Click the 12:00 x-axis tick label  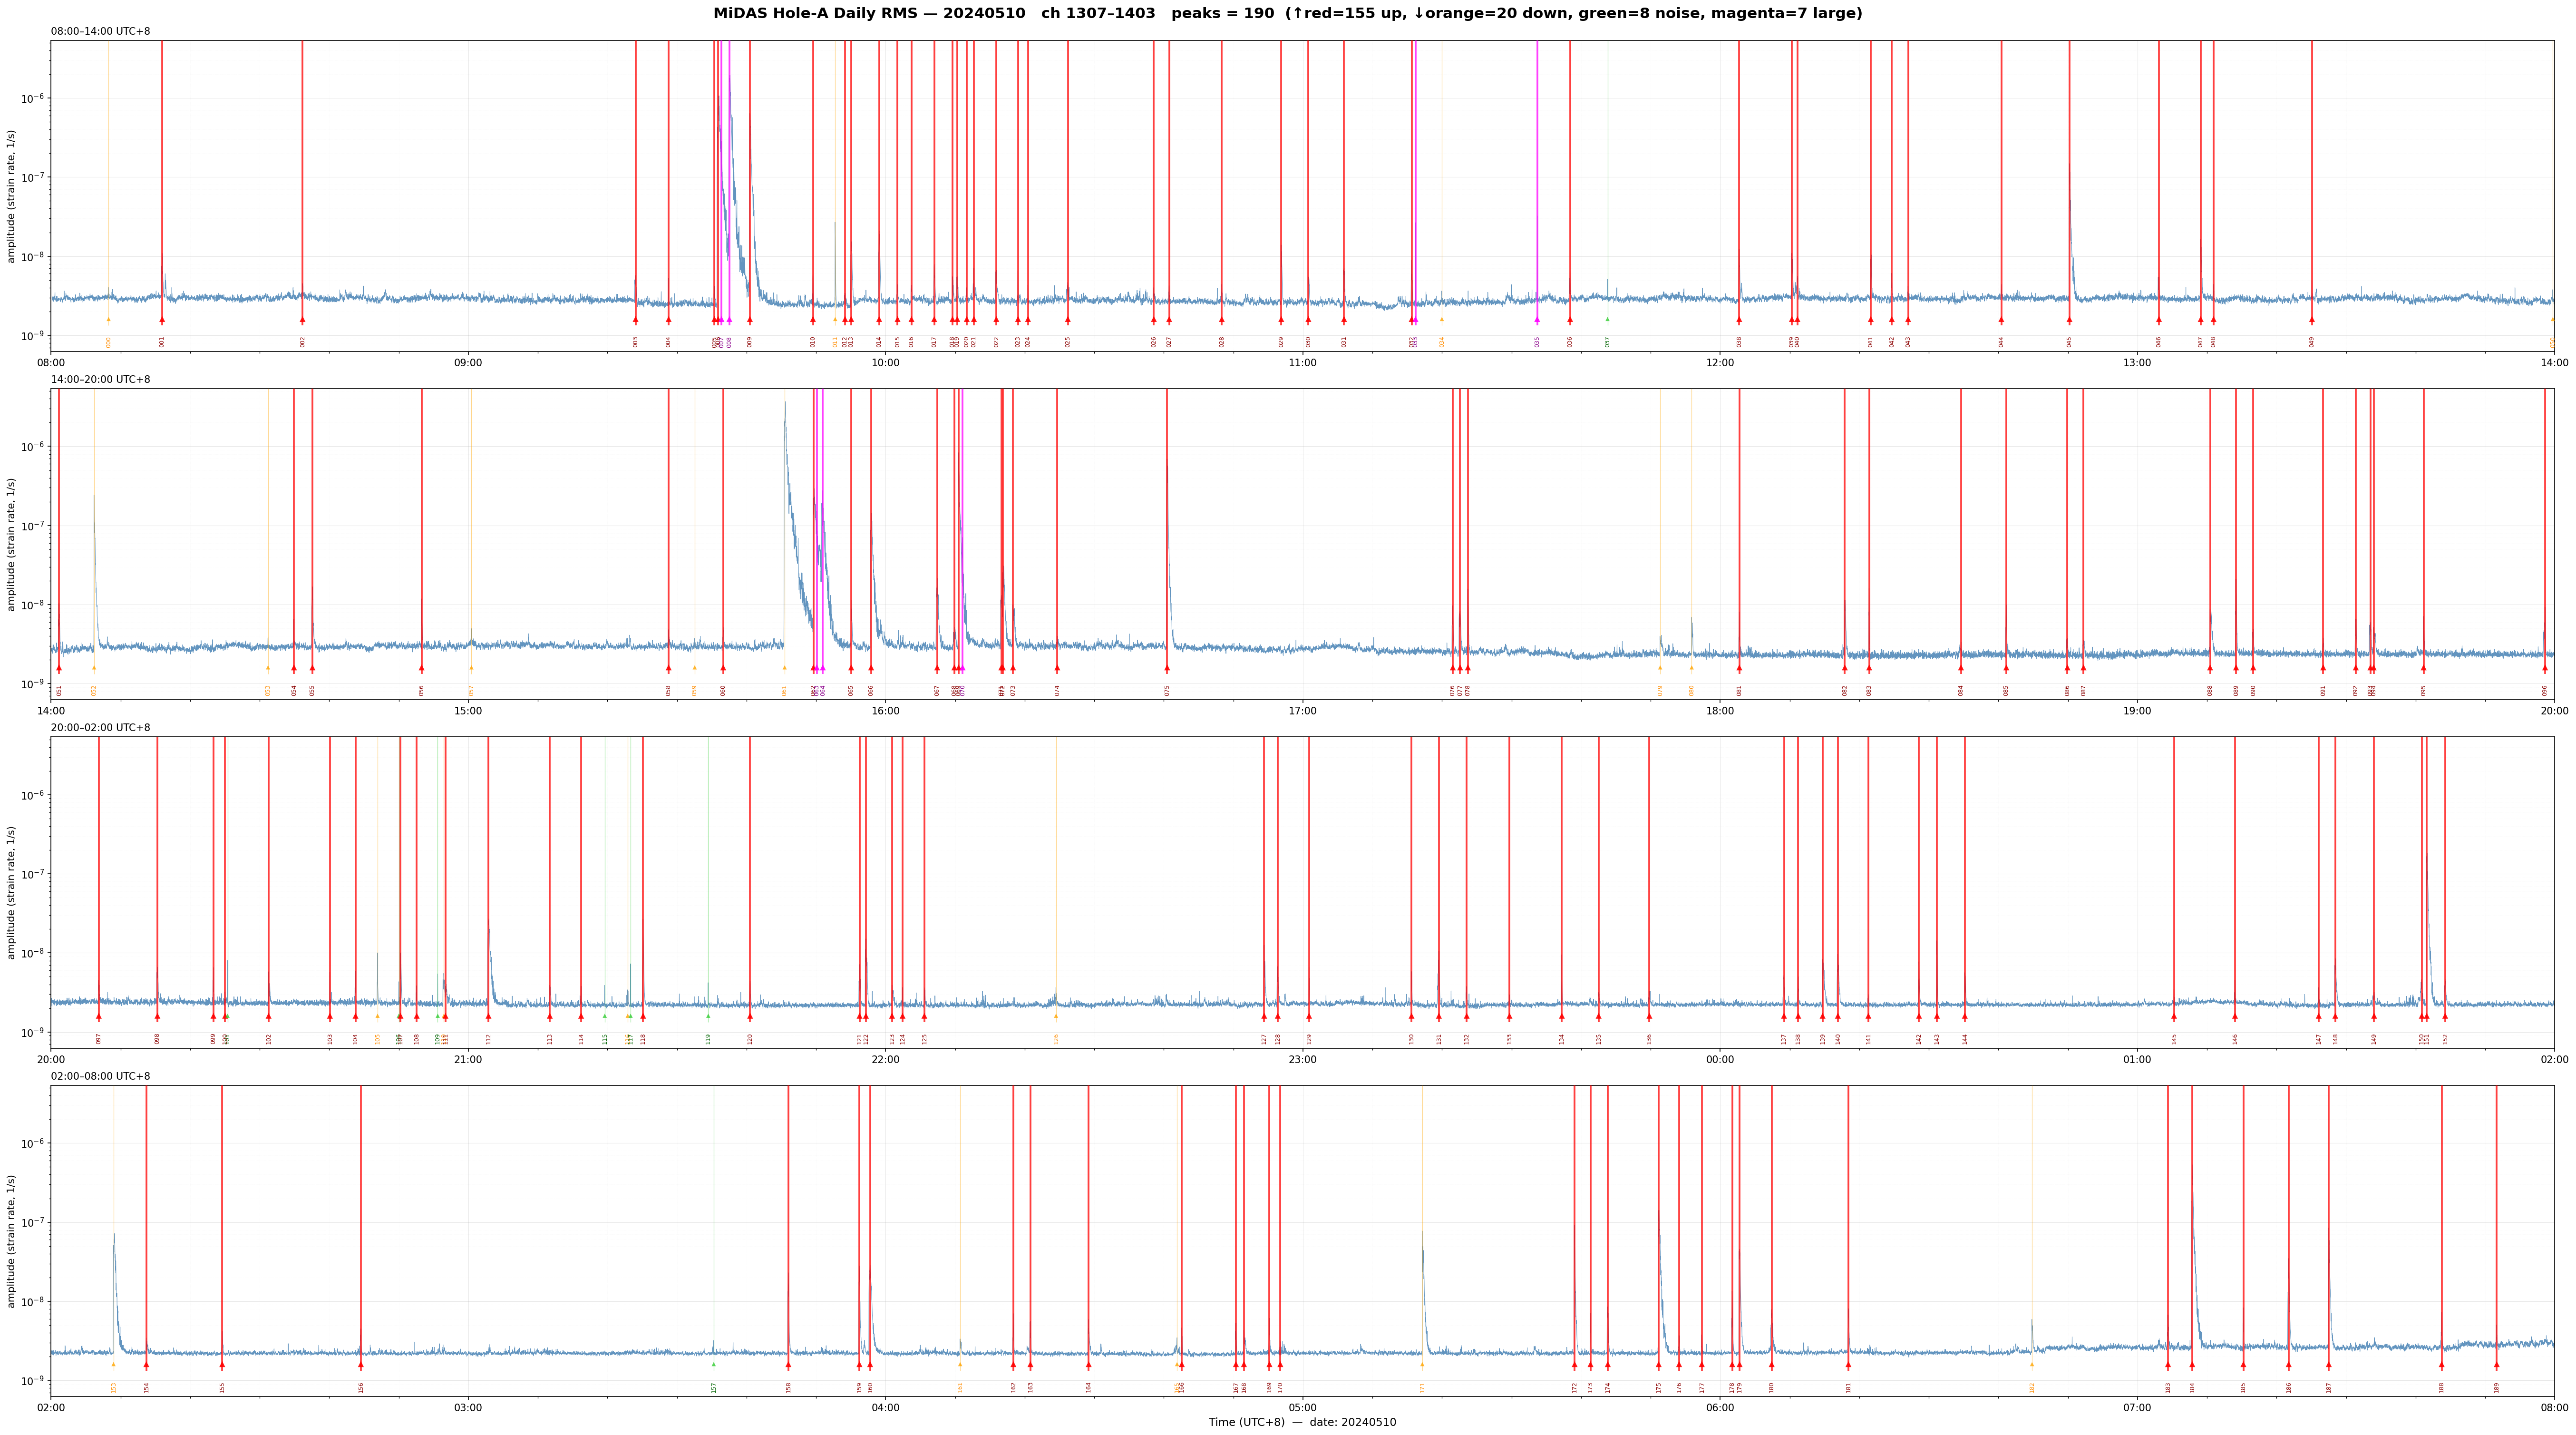(1720, 363)
